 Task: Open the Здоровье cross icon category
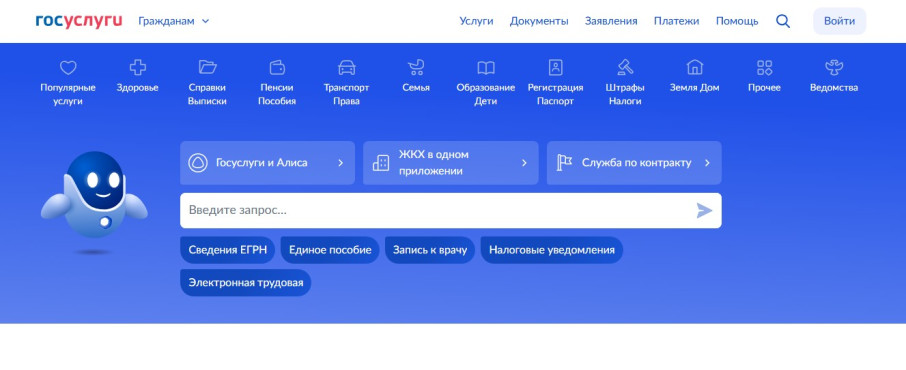[138, 76]
